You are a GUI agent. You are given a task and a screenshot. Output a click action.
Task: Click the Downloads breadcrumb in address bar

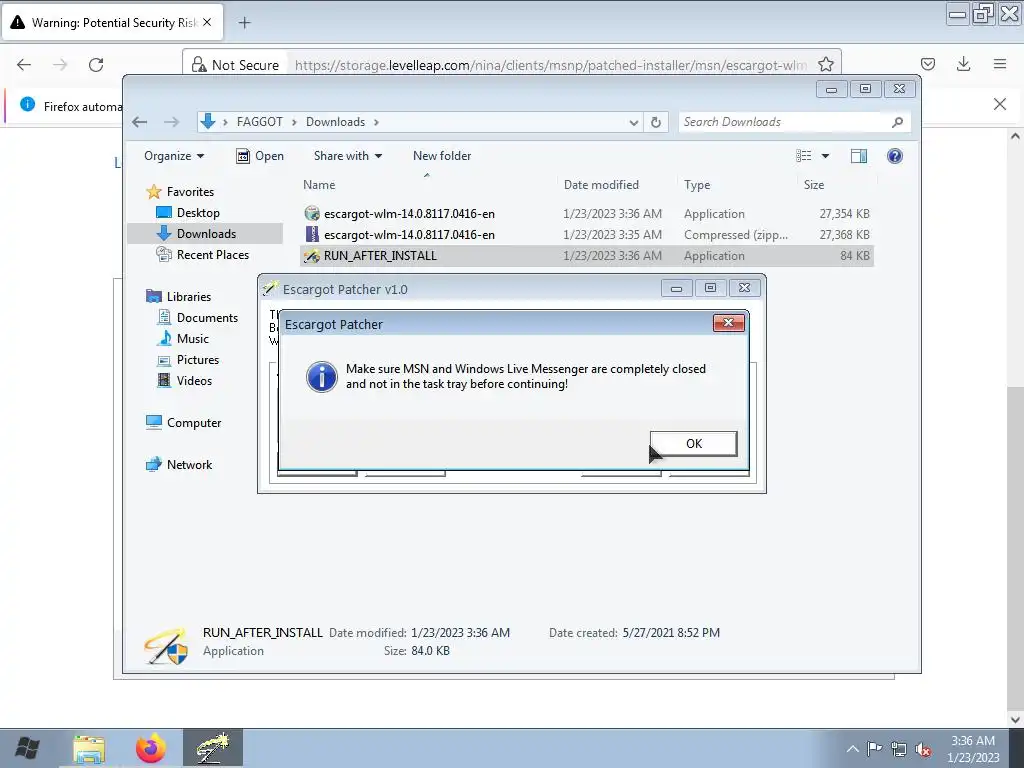click(x=335, y=122)
